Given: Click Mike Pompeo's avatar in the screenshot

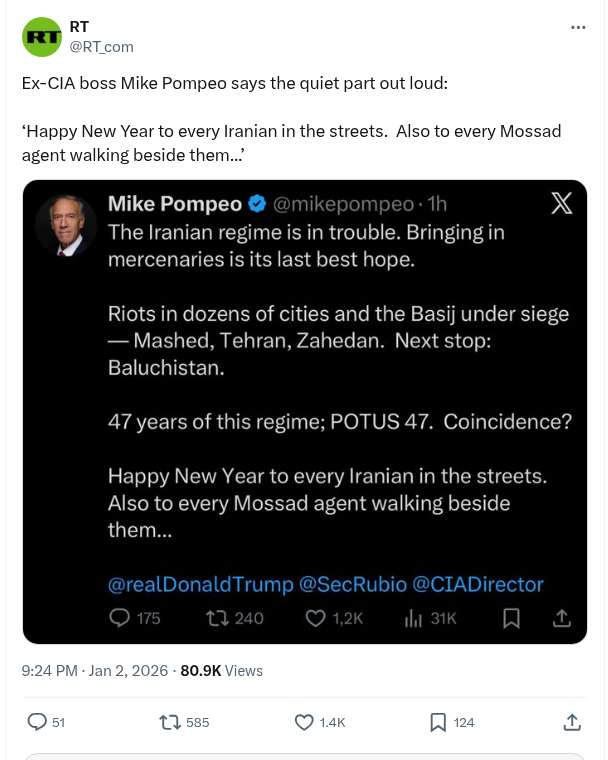Looking at the screenshot, I should coord(66,225).
